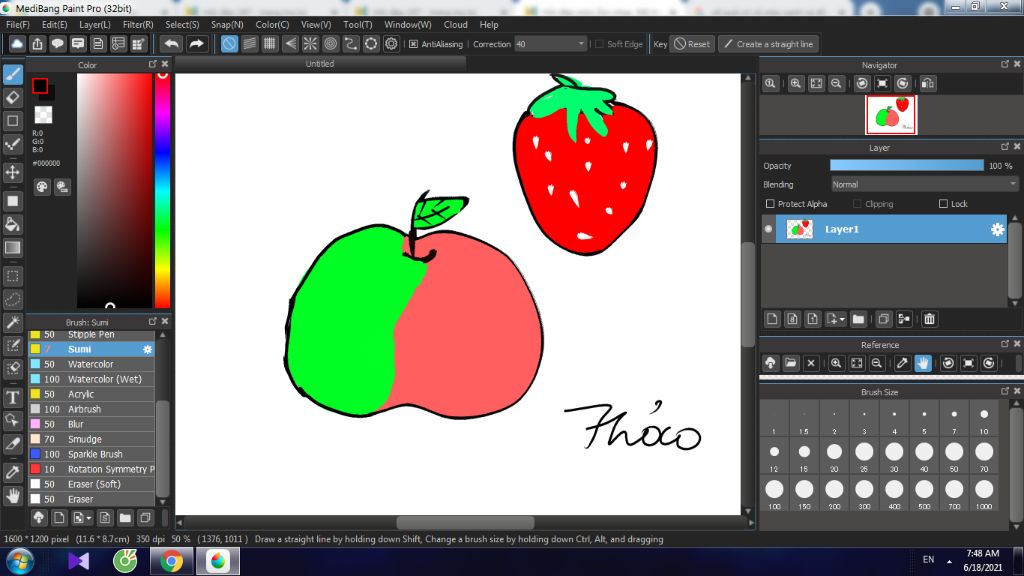Turn snap off in toolbar

click(229, 44)
